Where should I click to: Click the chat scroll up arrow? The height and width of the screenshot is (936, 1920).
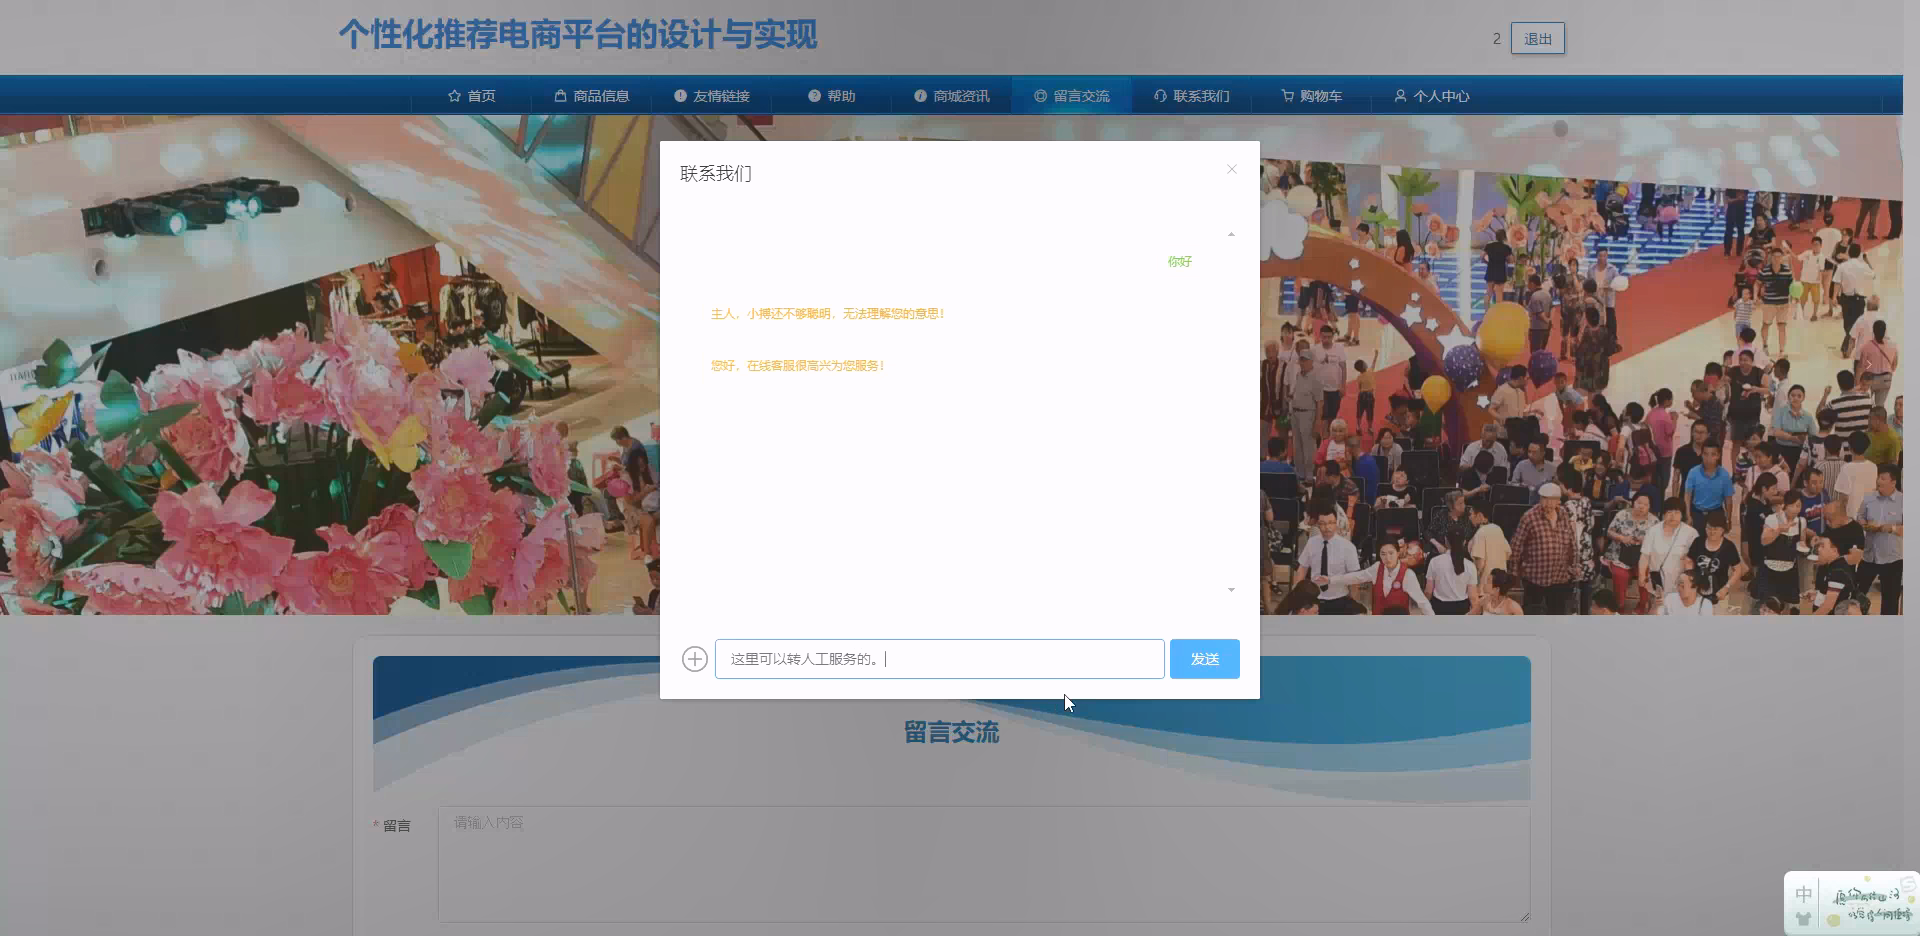[1231, 234]
